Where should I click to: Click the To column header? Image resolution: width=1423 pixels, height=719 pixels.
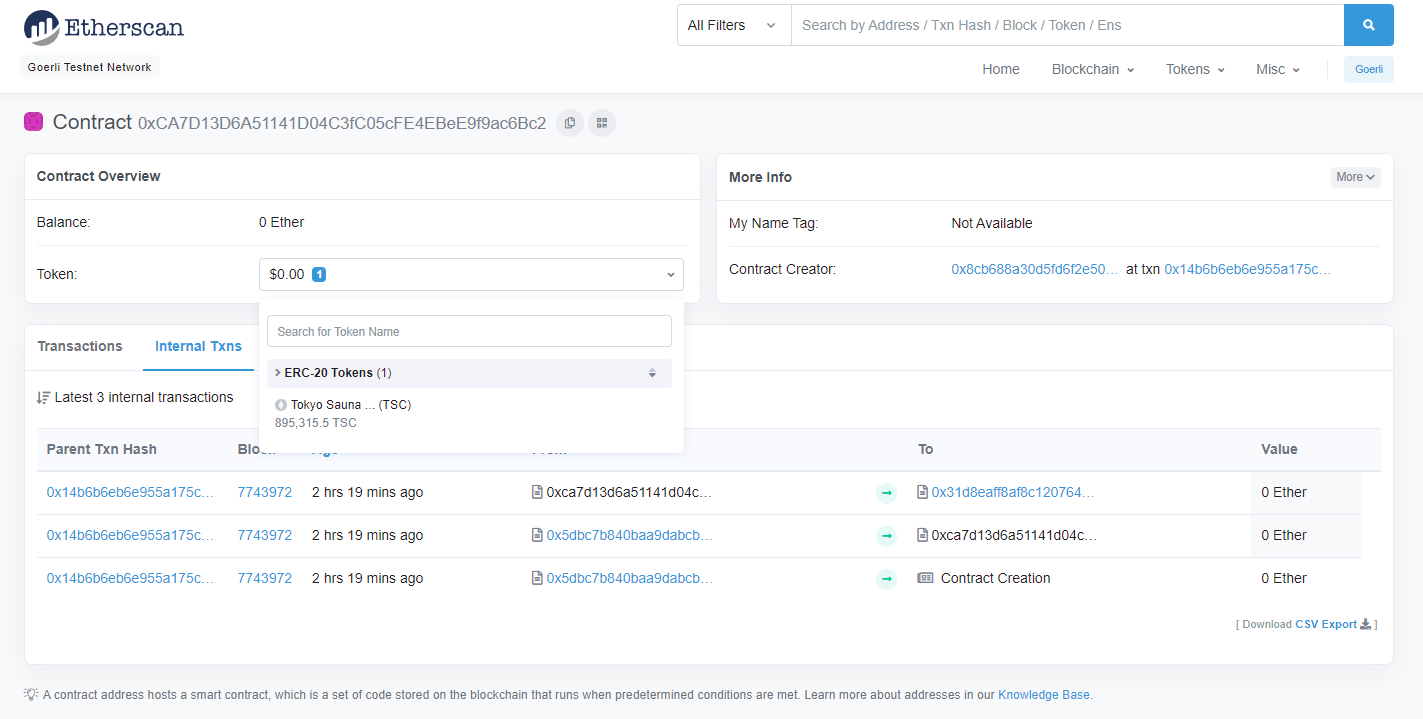[926, 449]
